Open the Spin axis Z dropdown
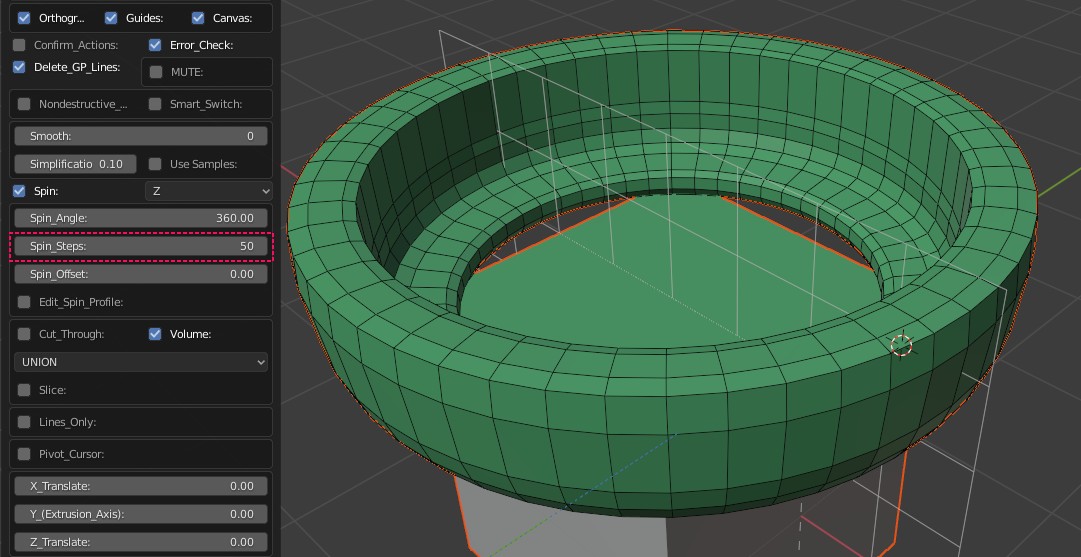The height and width of the screenshot is (557, 1081). (209, 191)
